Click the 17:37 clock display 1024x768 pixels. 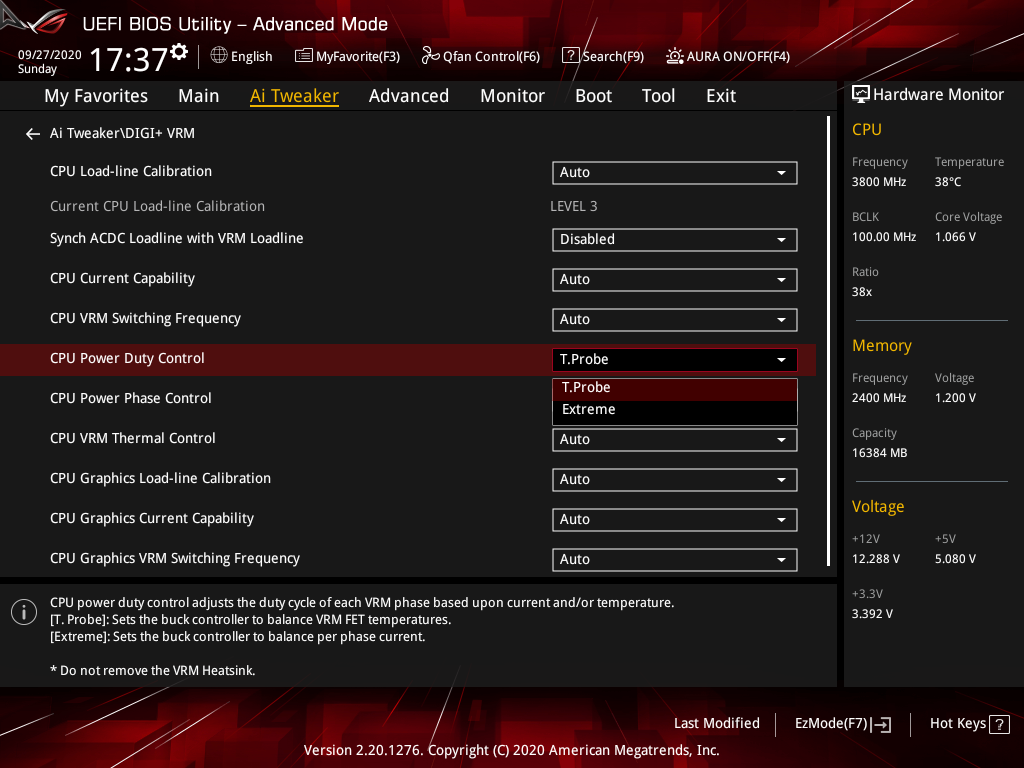(x=129, y=60)
